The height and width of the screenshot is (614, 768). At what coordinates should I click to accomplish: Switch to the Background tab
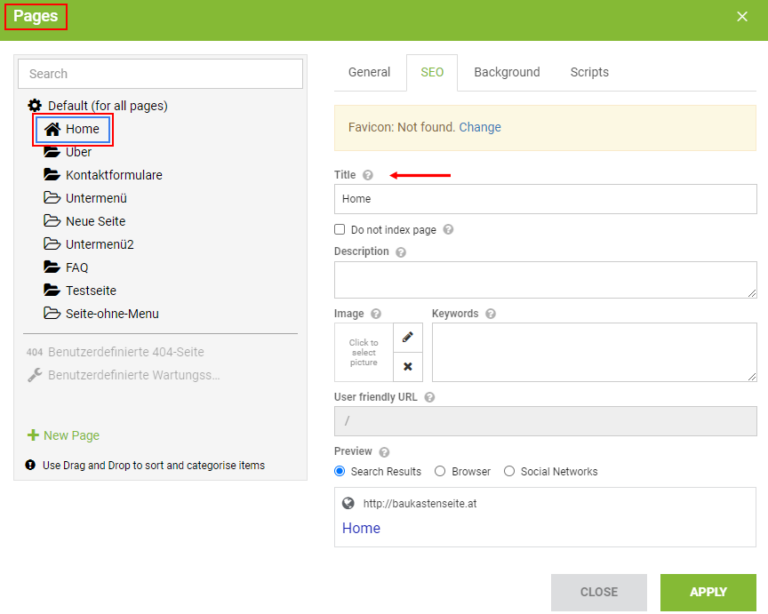507,72
